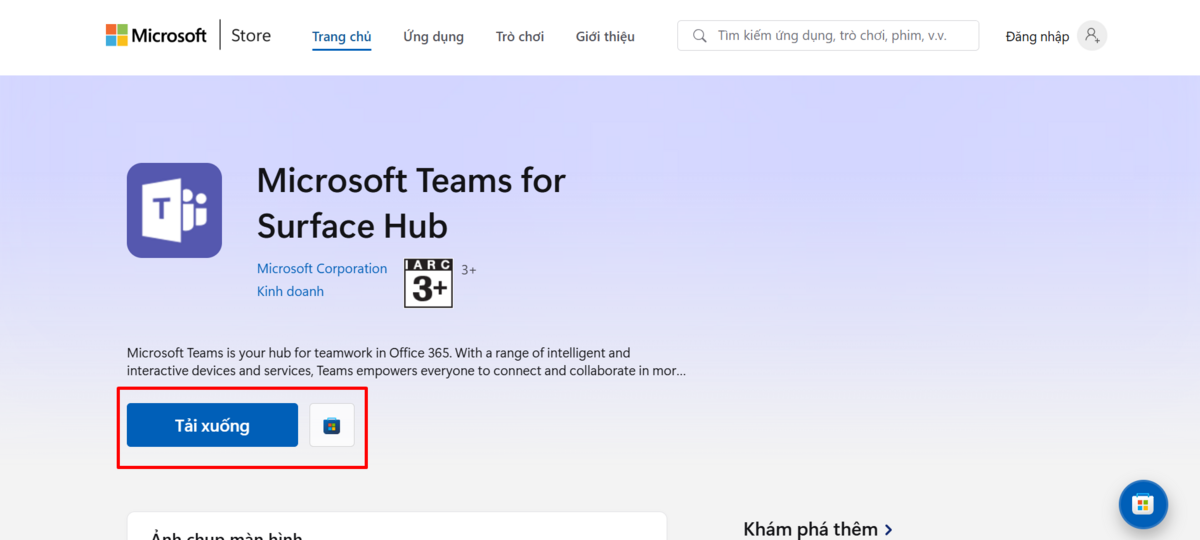Click the Tải xuống download button
This screenshot has height=540, width=1200.
coord(212,425)
